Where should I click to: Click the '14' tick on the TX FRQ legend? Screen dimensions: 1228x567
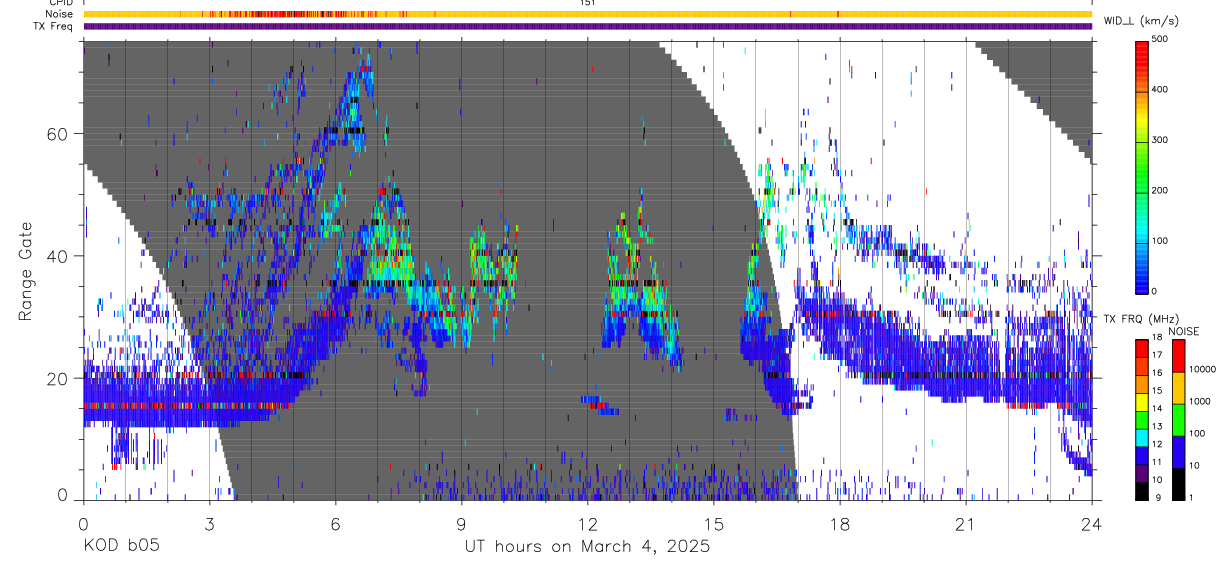click(1157, 408)
